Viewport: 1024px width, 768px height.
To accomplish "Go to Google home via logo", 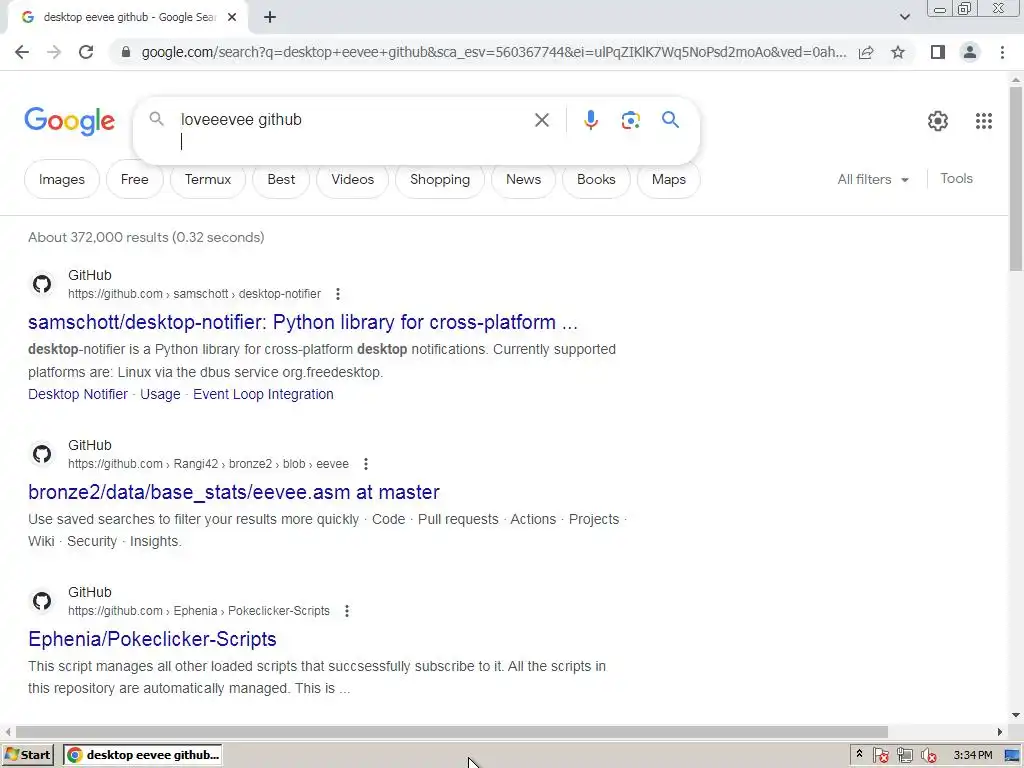I will click(70, 121).
